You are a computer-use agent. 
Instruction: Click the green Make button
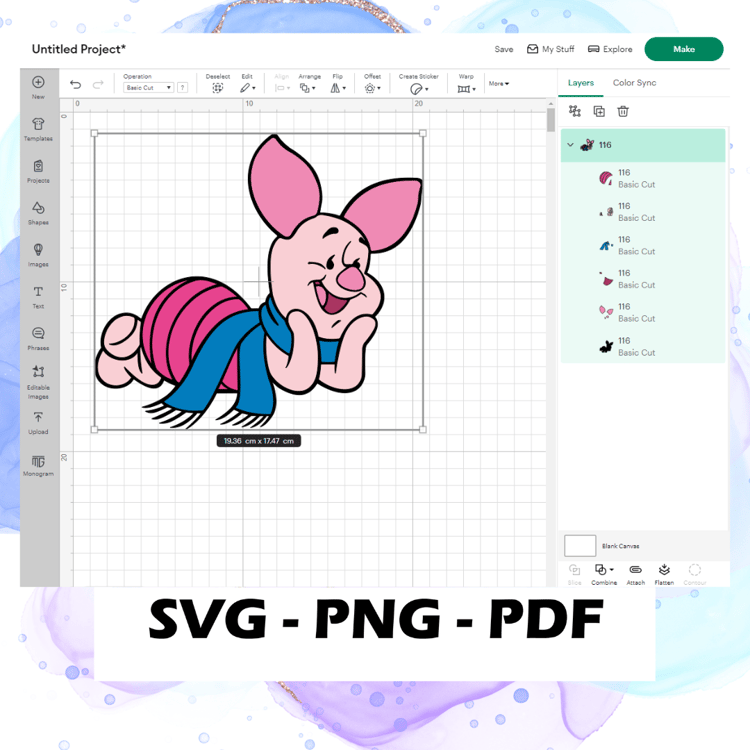click(x=684, y=49)
